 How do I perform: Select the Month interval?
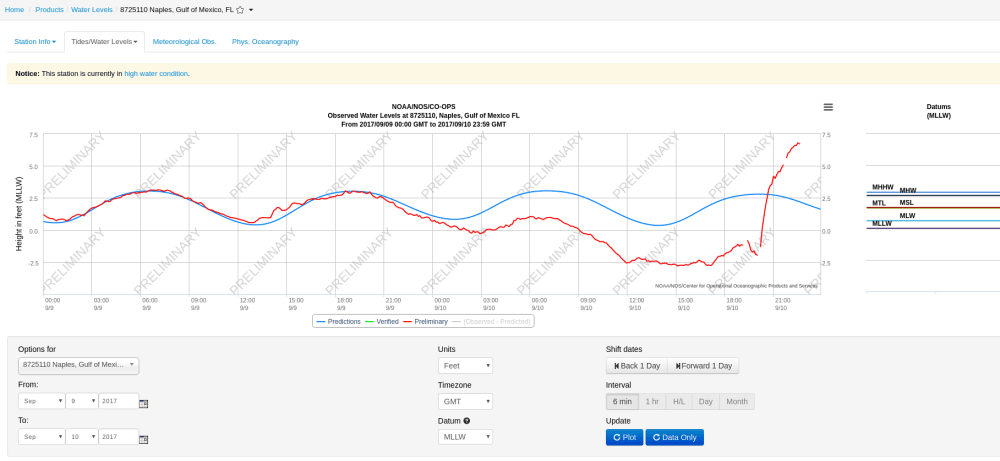pyautogui.click(x=737, y=402)
